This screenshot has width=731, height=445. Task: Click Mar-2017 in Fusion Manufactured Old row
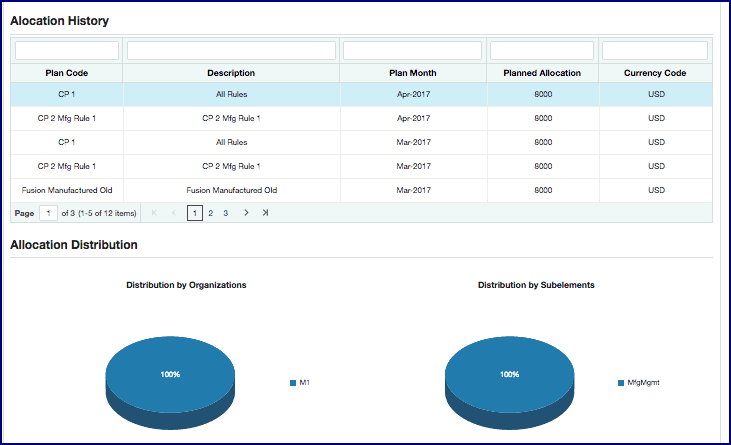[x=414, y=190]
